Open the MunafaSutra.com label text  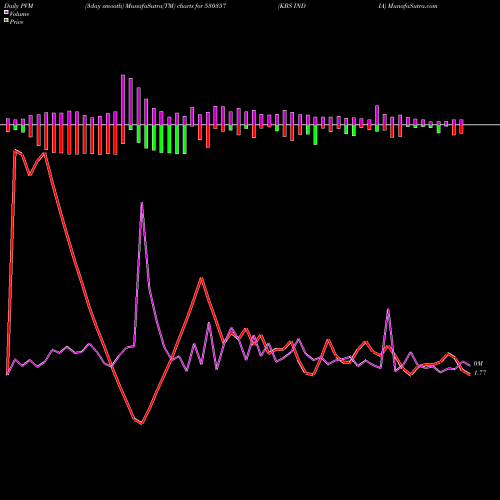[413, 6]
